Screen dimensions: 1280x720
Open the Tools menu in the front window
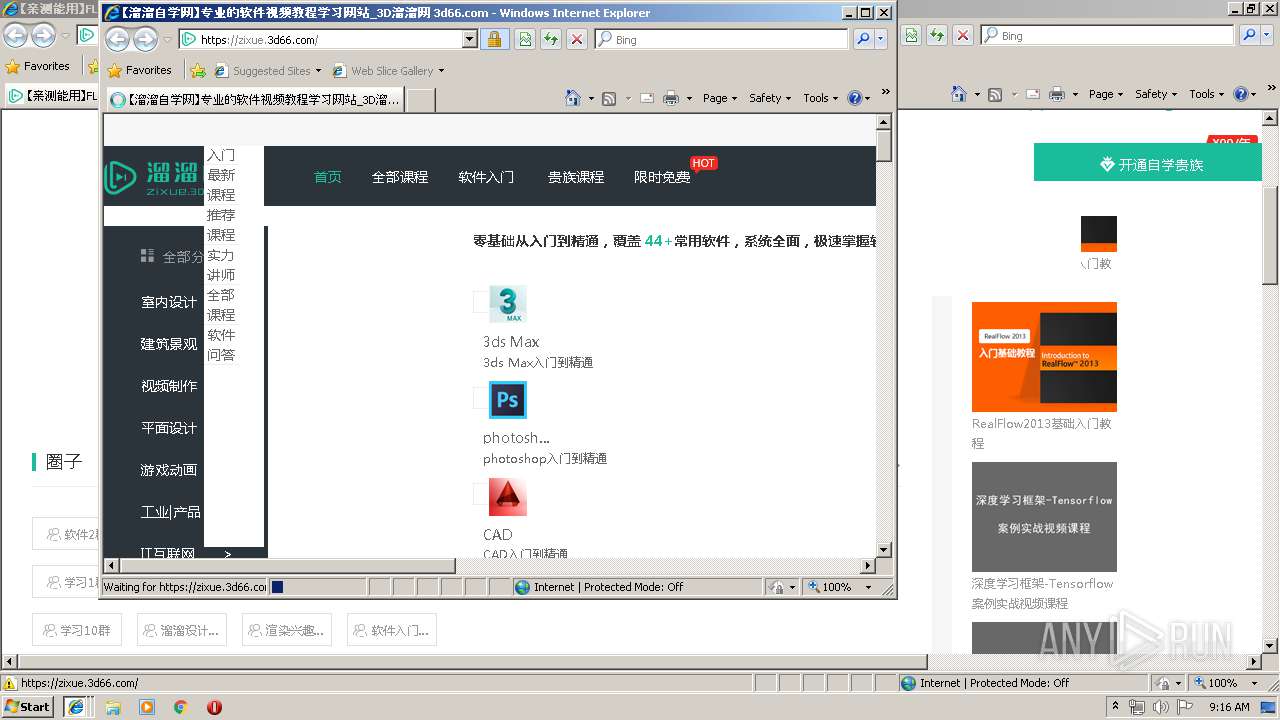821,98
